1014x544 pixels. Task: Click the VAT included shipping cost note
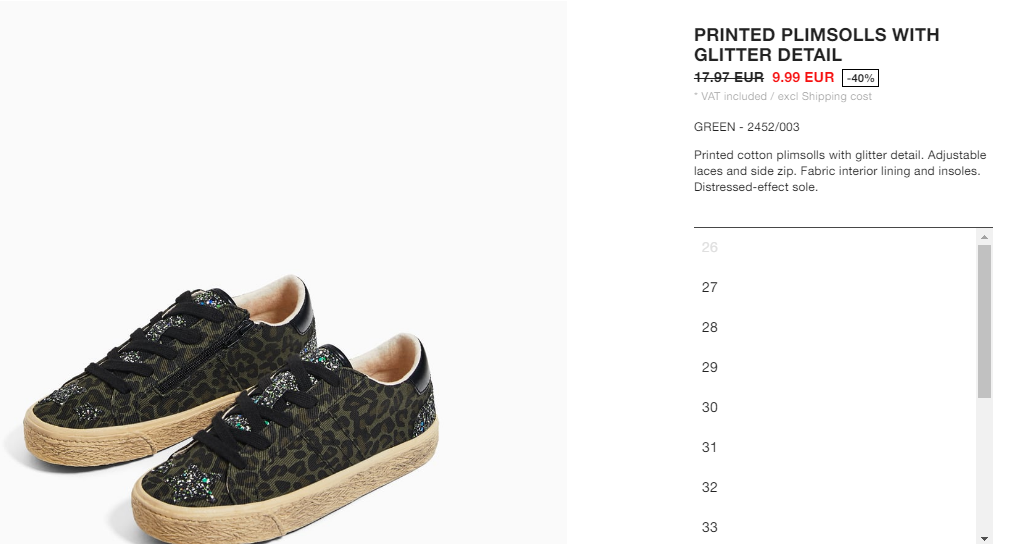782,96
